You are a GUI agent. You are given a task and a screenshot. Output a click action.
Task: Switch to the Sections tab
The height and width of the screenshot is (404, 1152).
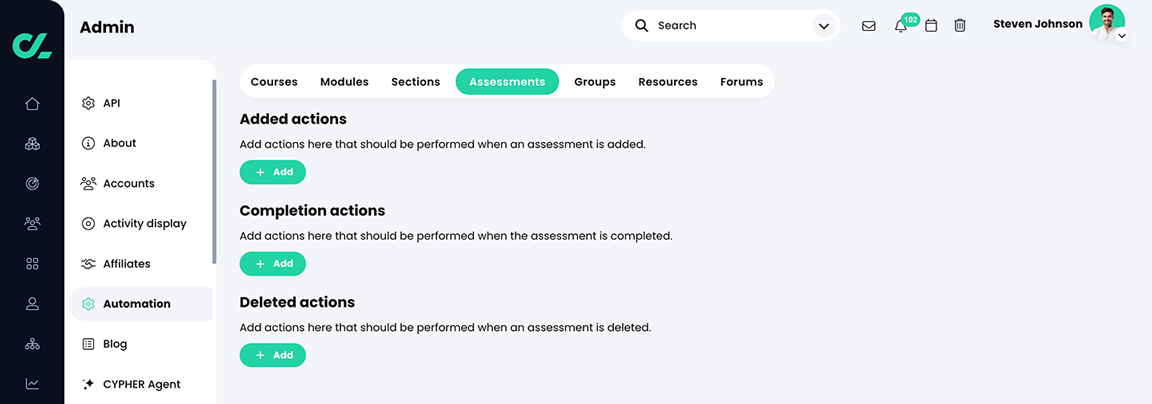click(x=416, y=82)
